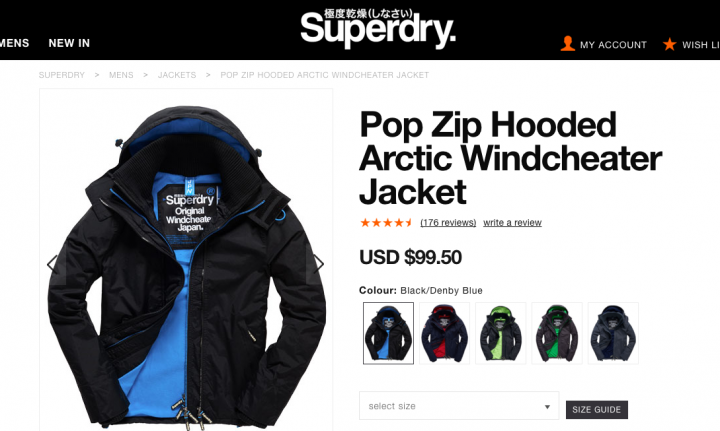Open the SIZE GUIDE button
Screen dimensions: 720x431
pos(596,409)
